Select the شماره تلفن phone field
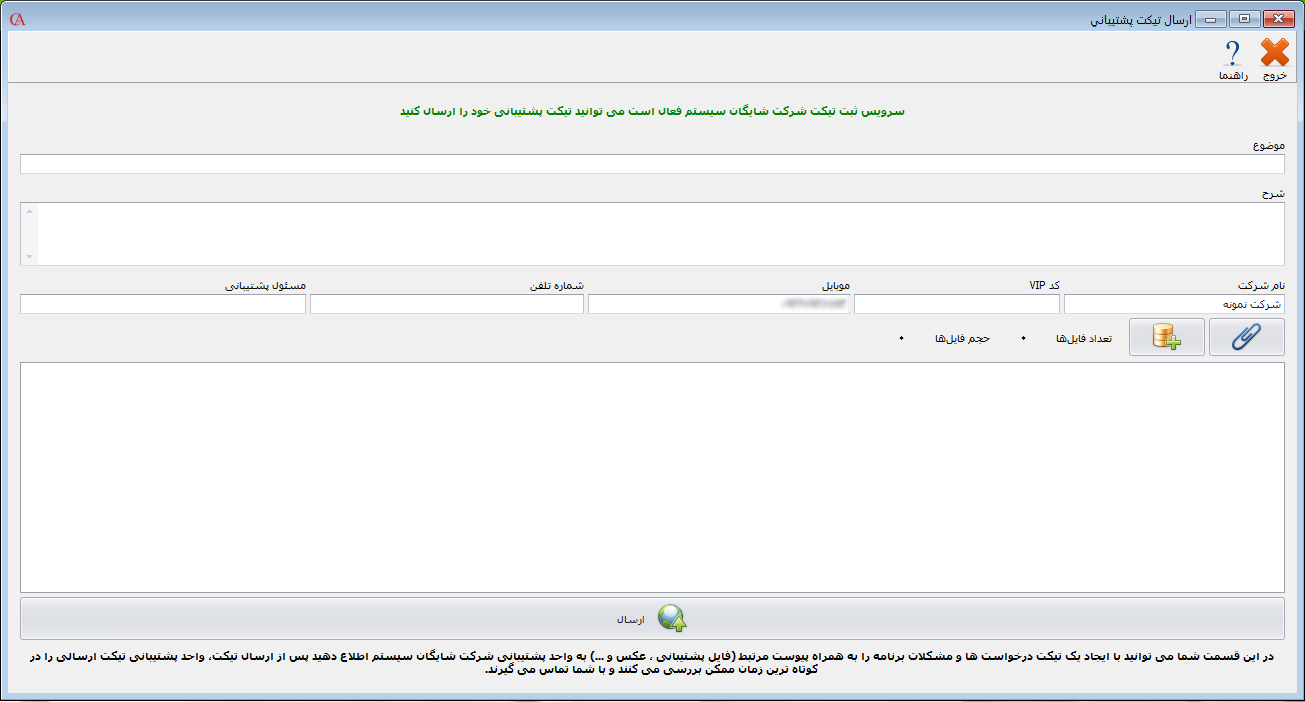 click(x=446, y=303)
